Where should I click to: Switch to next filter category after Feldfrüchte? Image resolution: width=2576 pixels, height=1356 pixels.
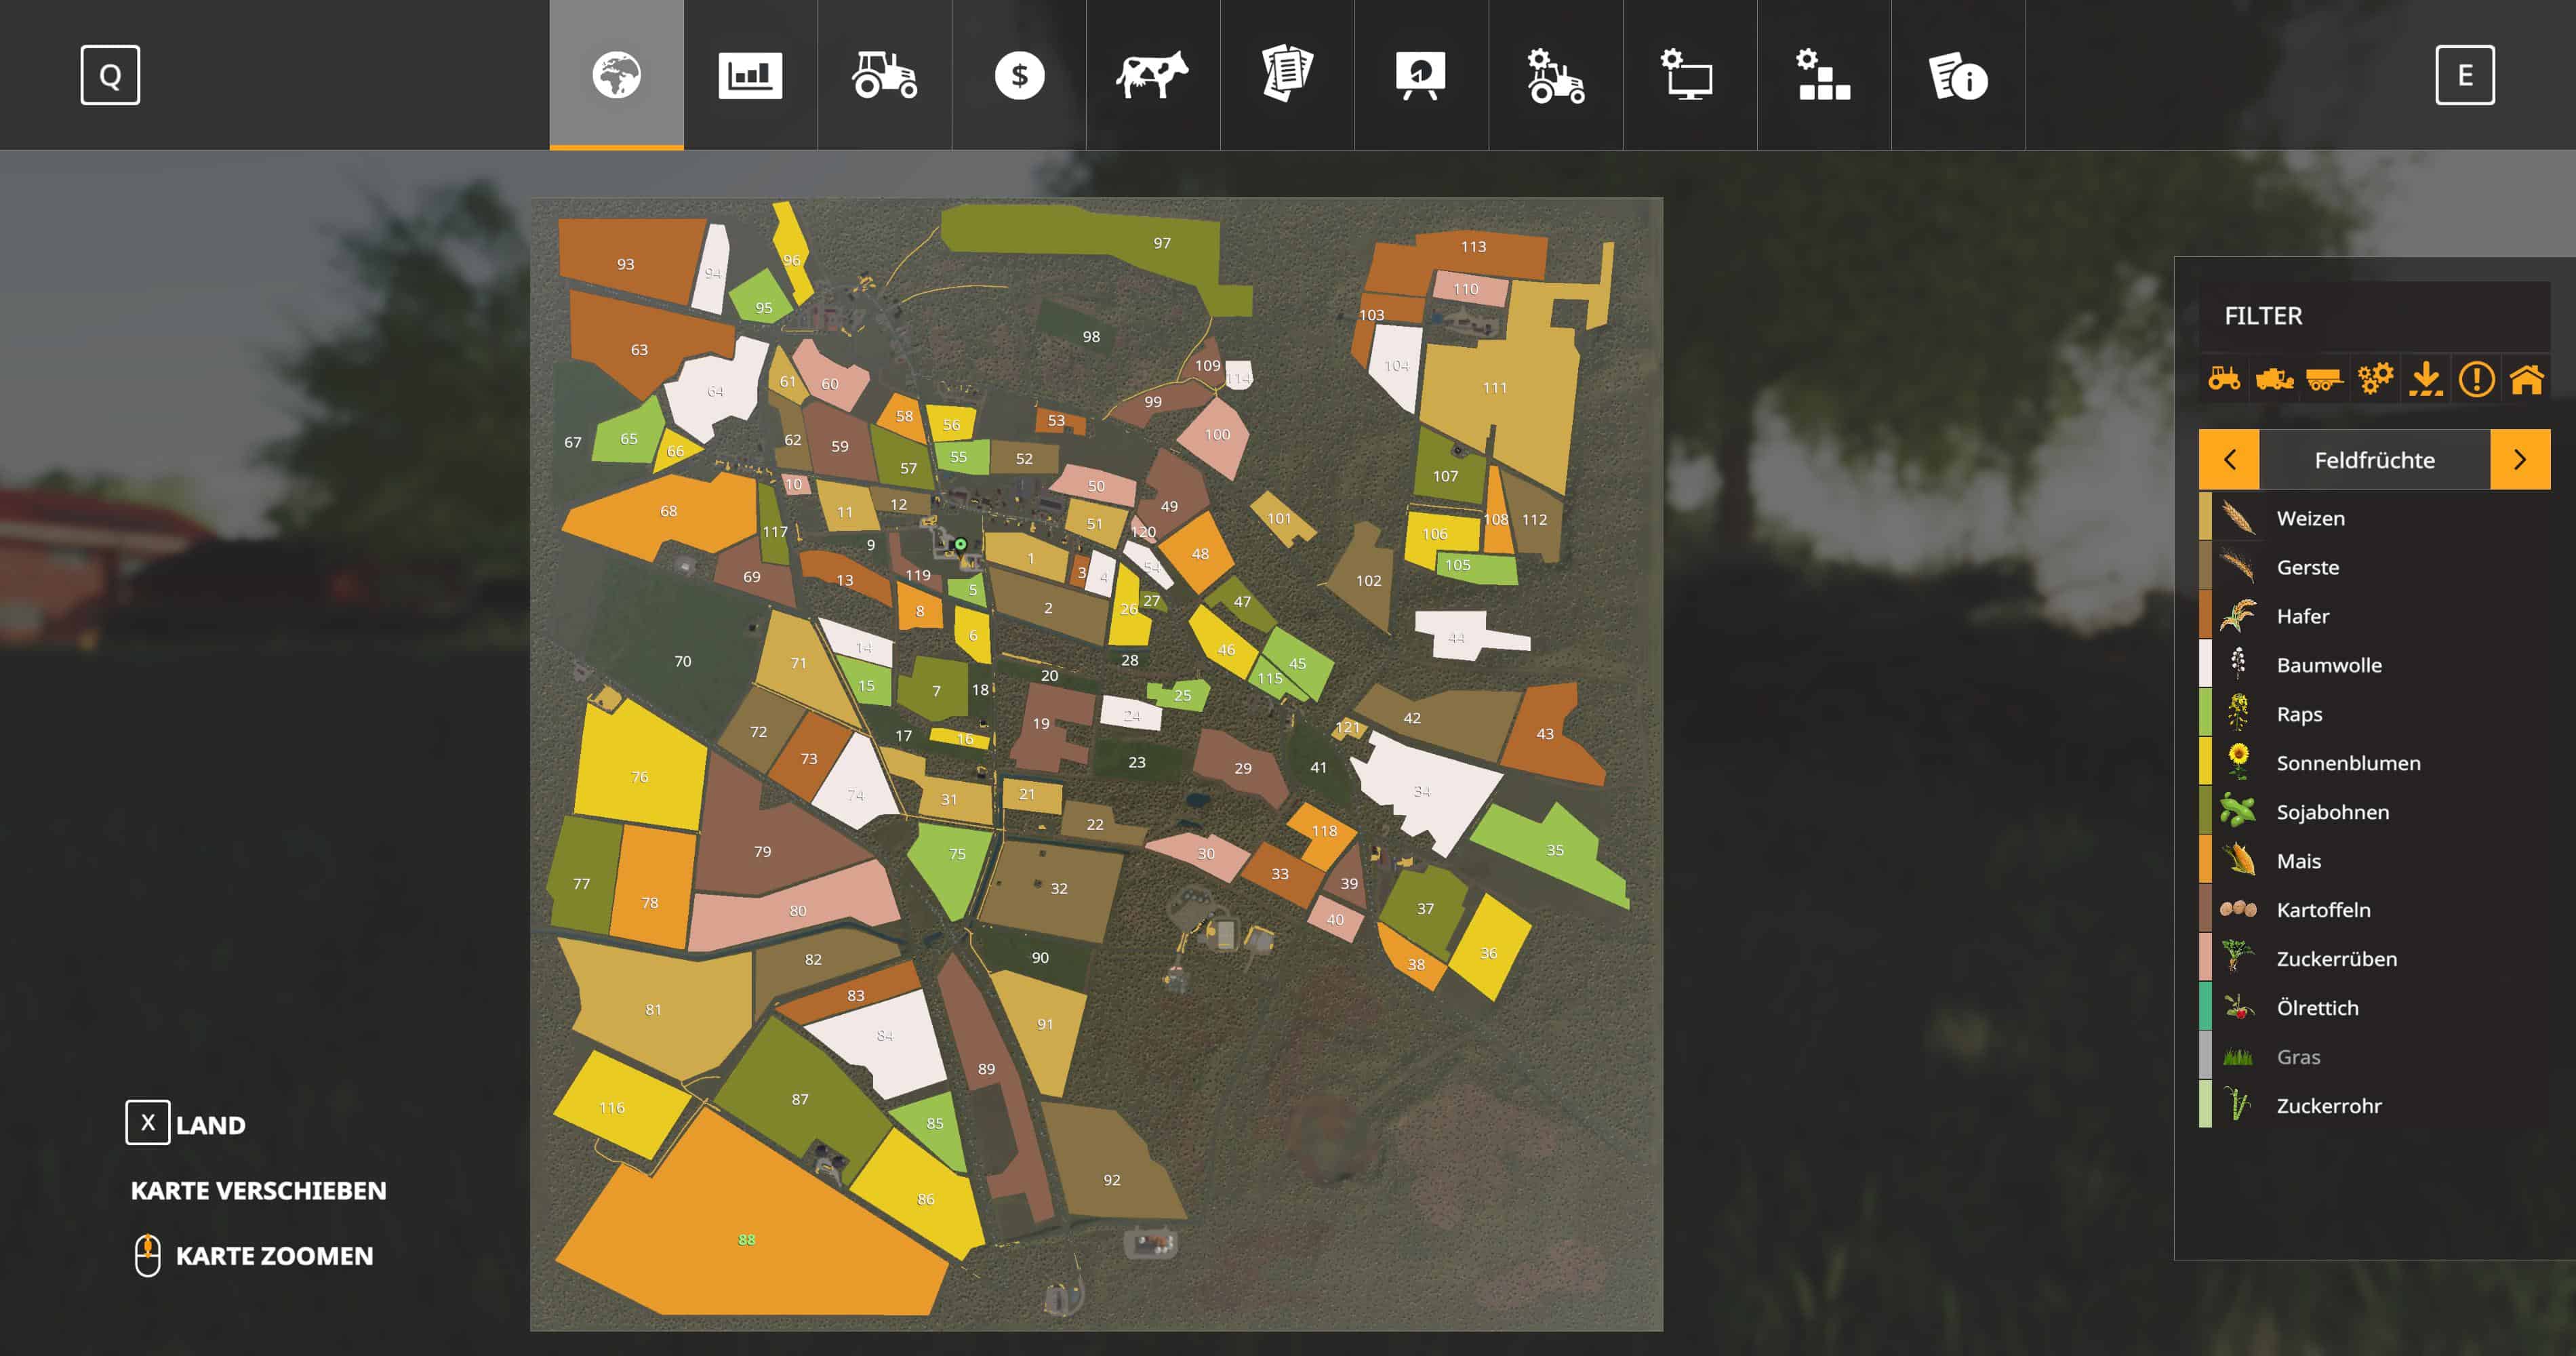pos(2519,460)
